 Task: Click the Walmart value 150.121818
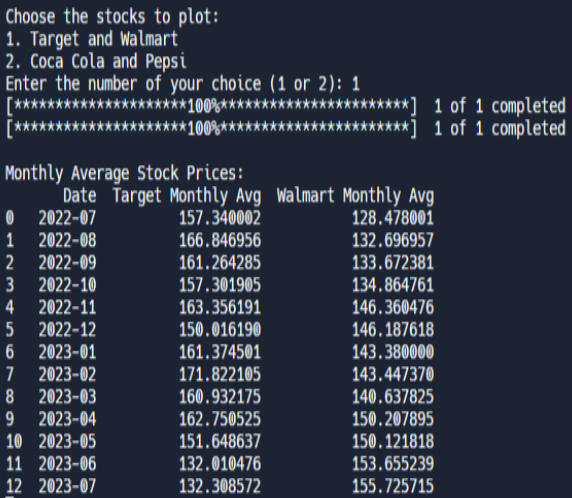pyautogui.click(x=393, y=441)
